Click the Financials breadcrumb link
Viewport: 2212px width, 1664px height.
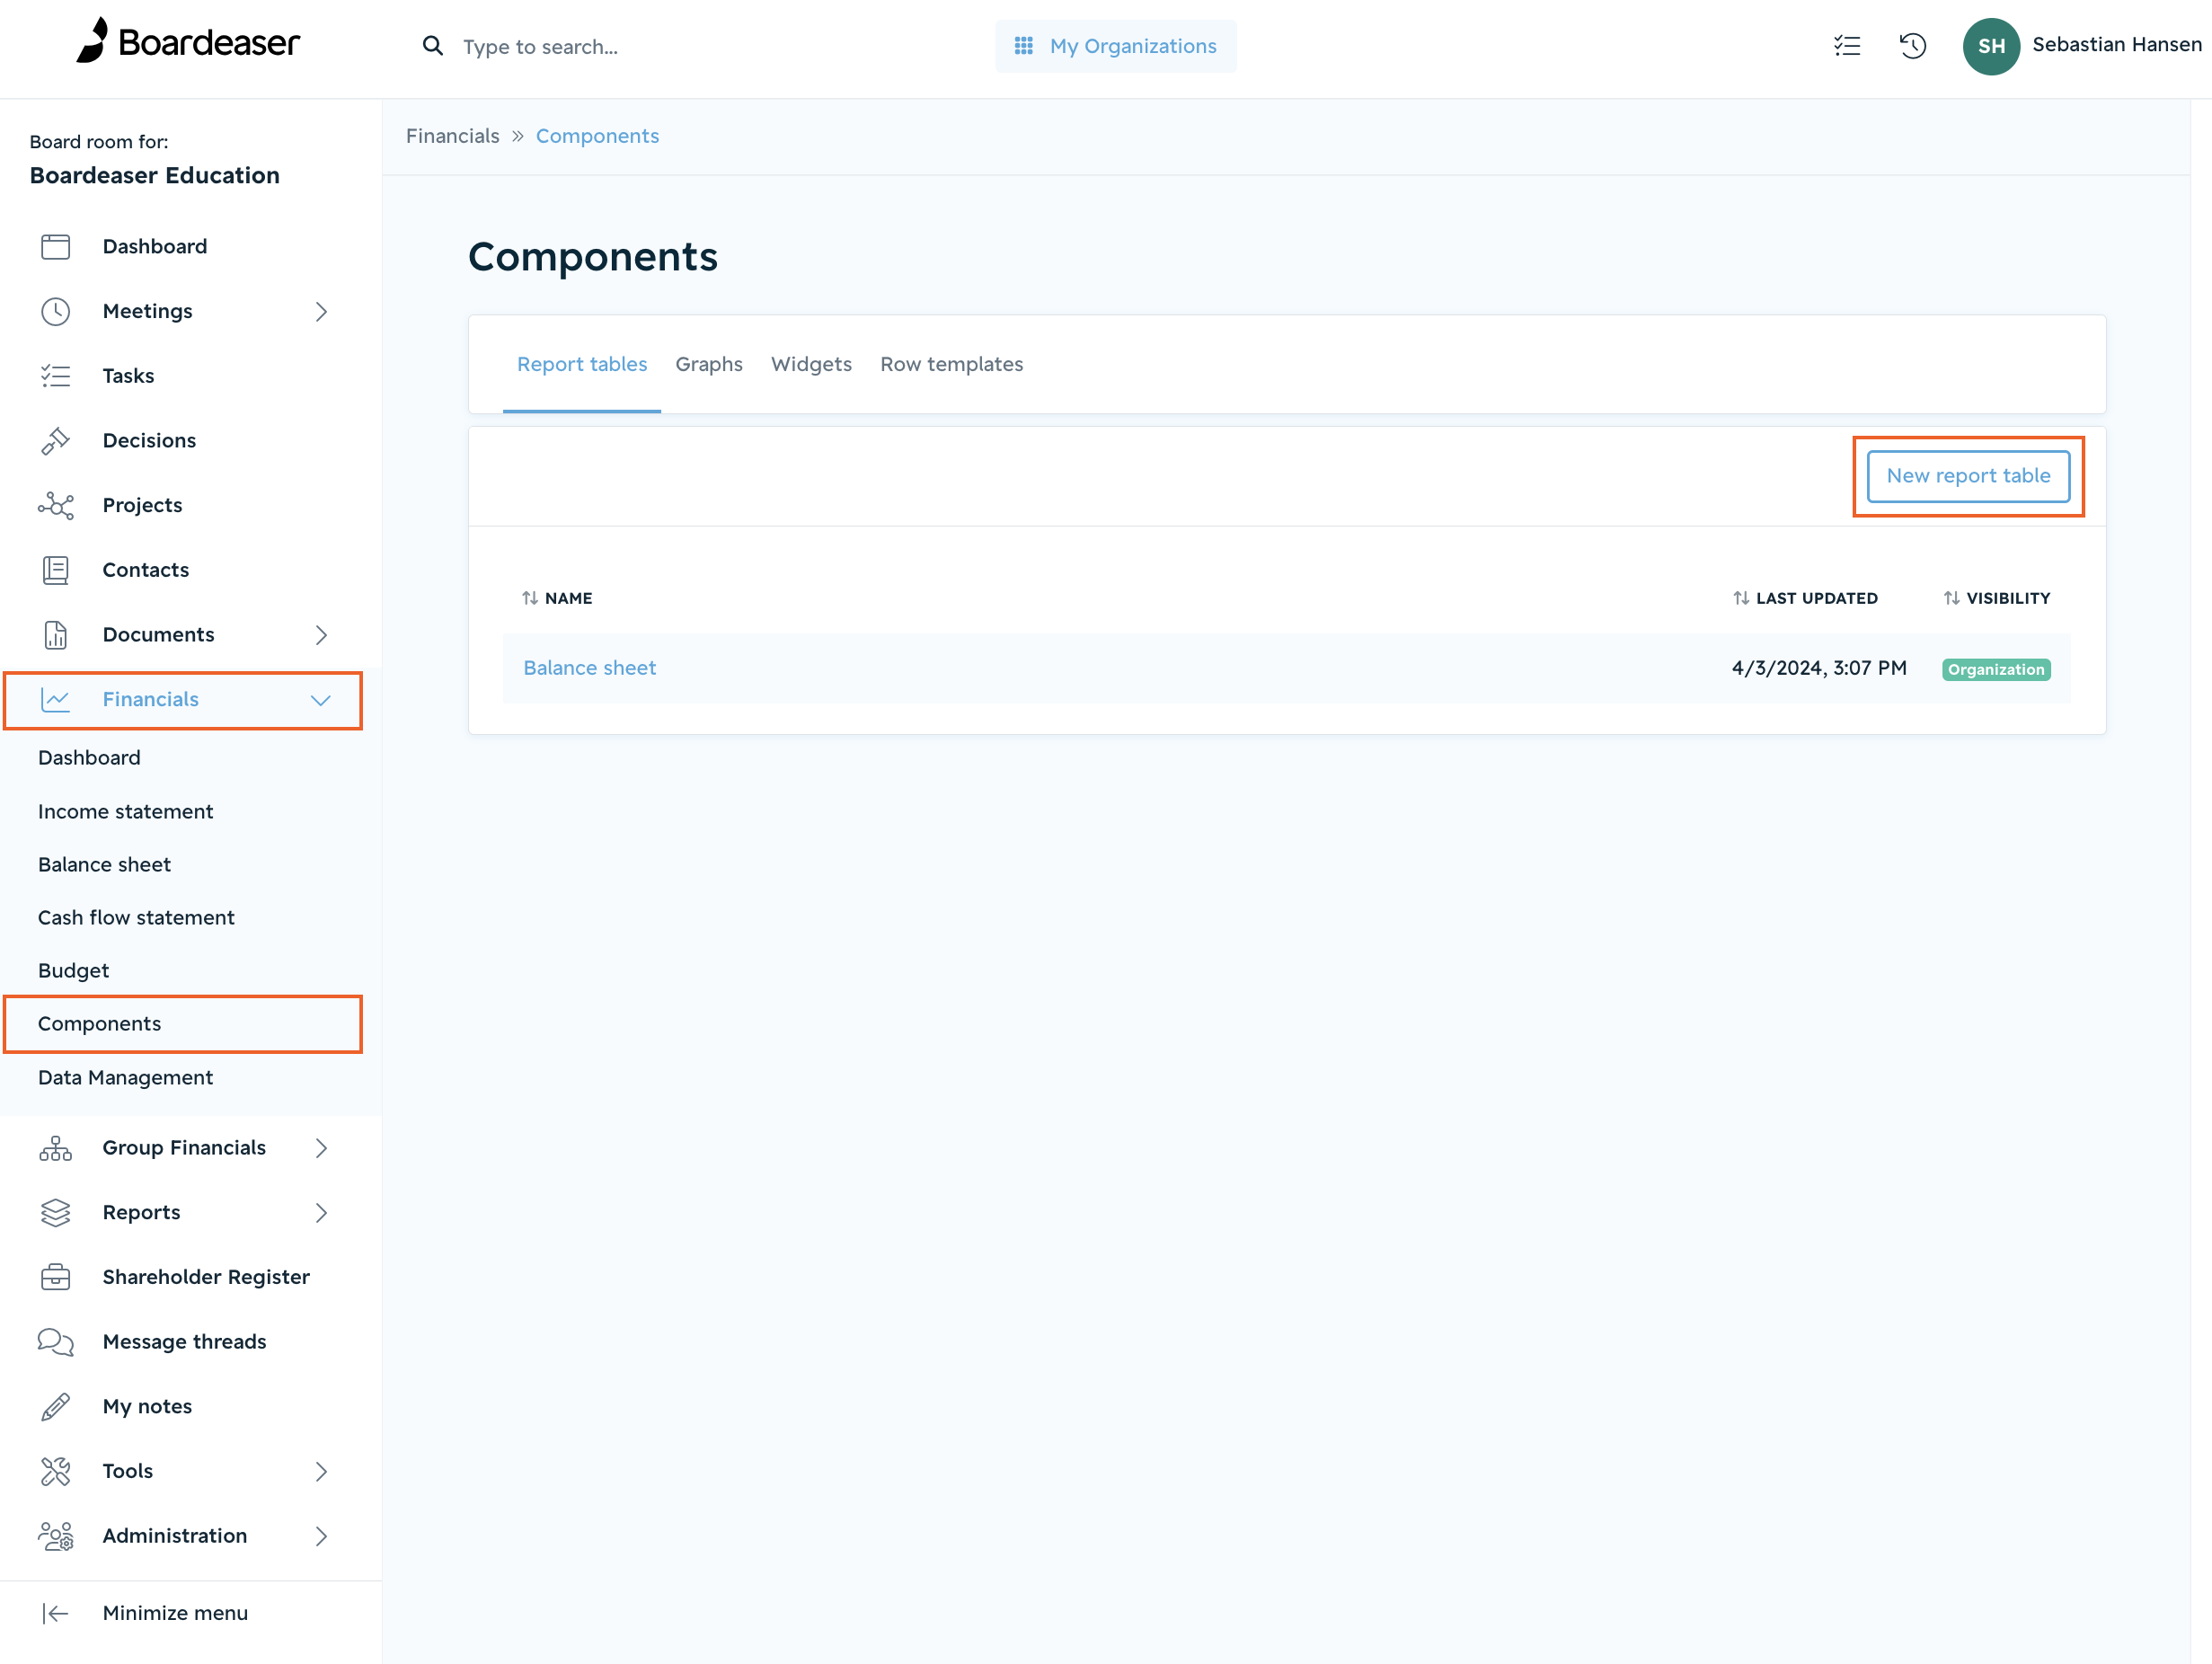[452, 136]
